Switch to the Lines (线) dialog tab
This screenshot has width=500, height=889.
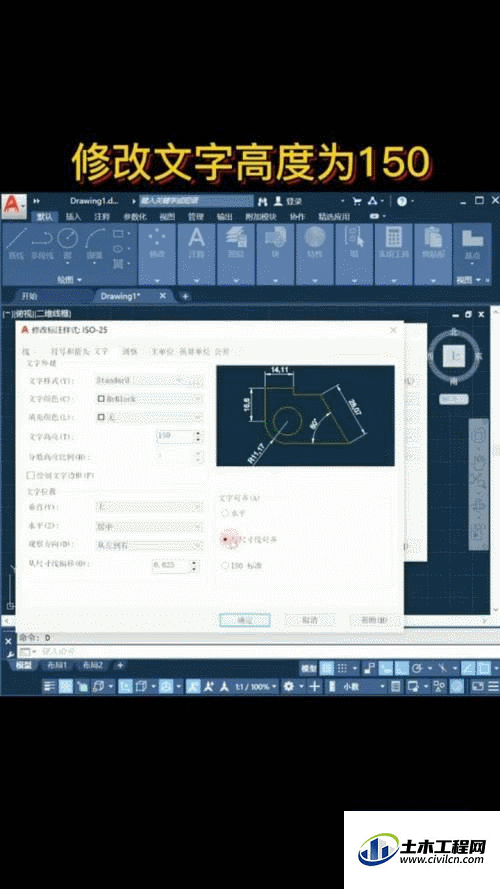click(x=24, y=352)
